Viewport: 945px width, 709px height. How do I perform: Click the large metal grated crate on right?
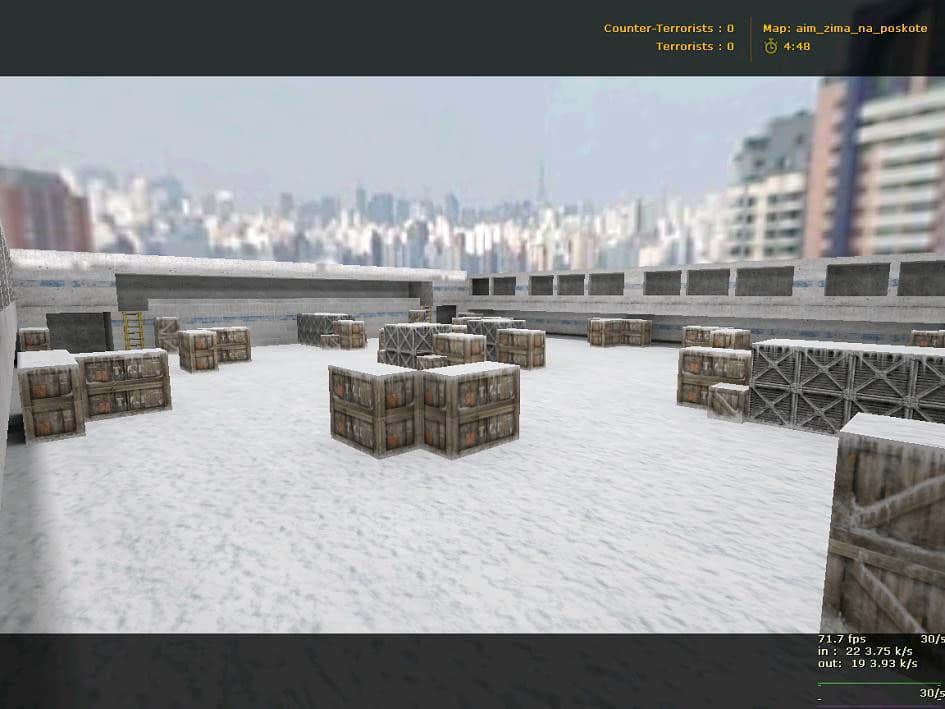point(846,386)
